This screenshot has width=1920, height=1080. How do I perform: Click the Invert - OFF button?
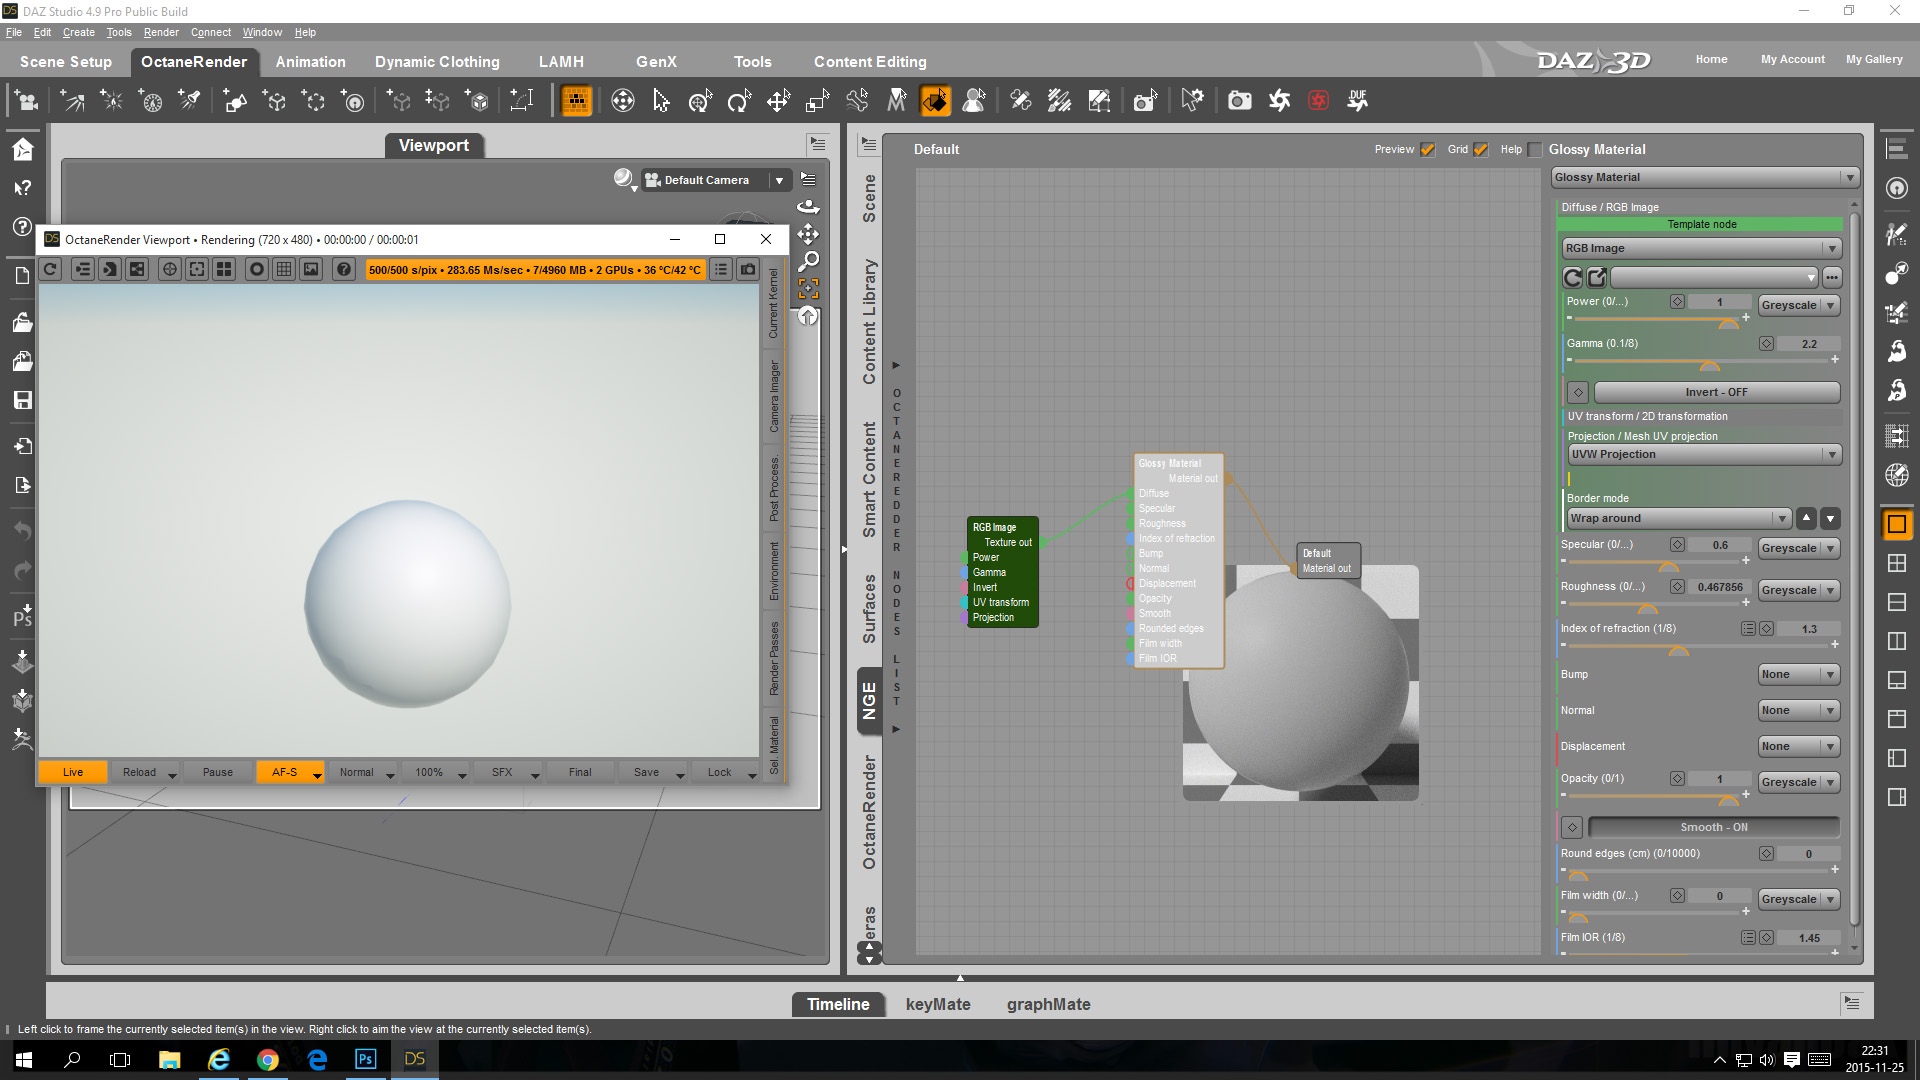[x=1715, y=392]
